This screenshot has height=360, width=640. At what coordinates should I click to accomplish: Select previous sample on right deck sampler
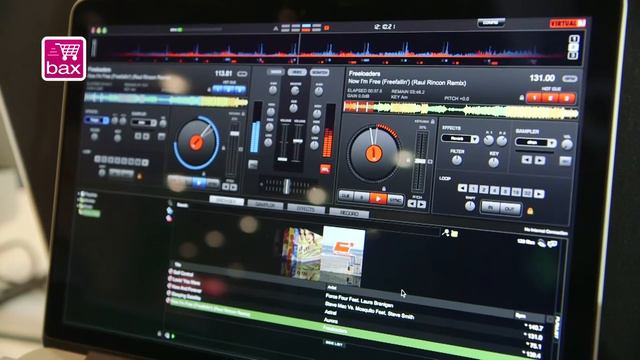coord(527,159)
